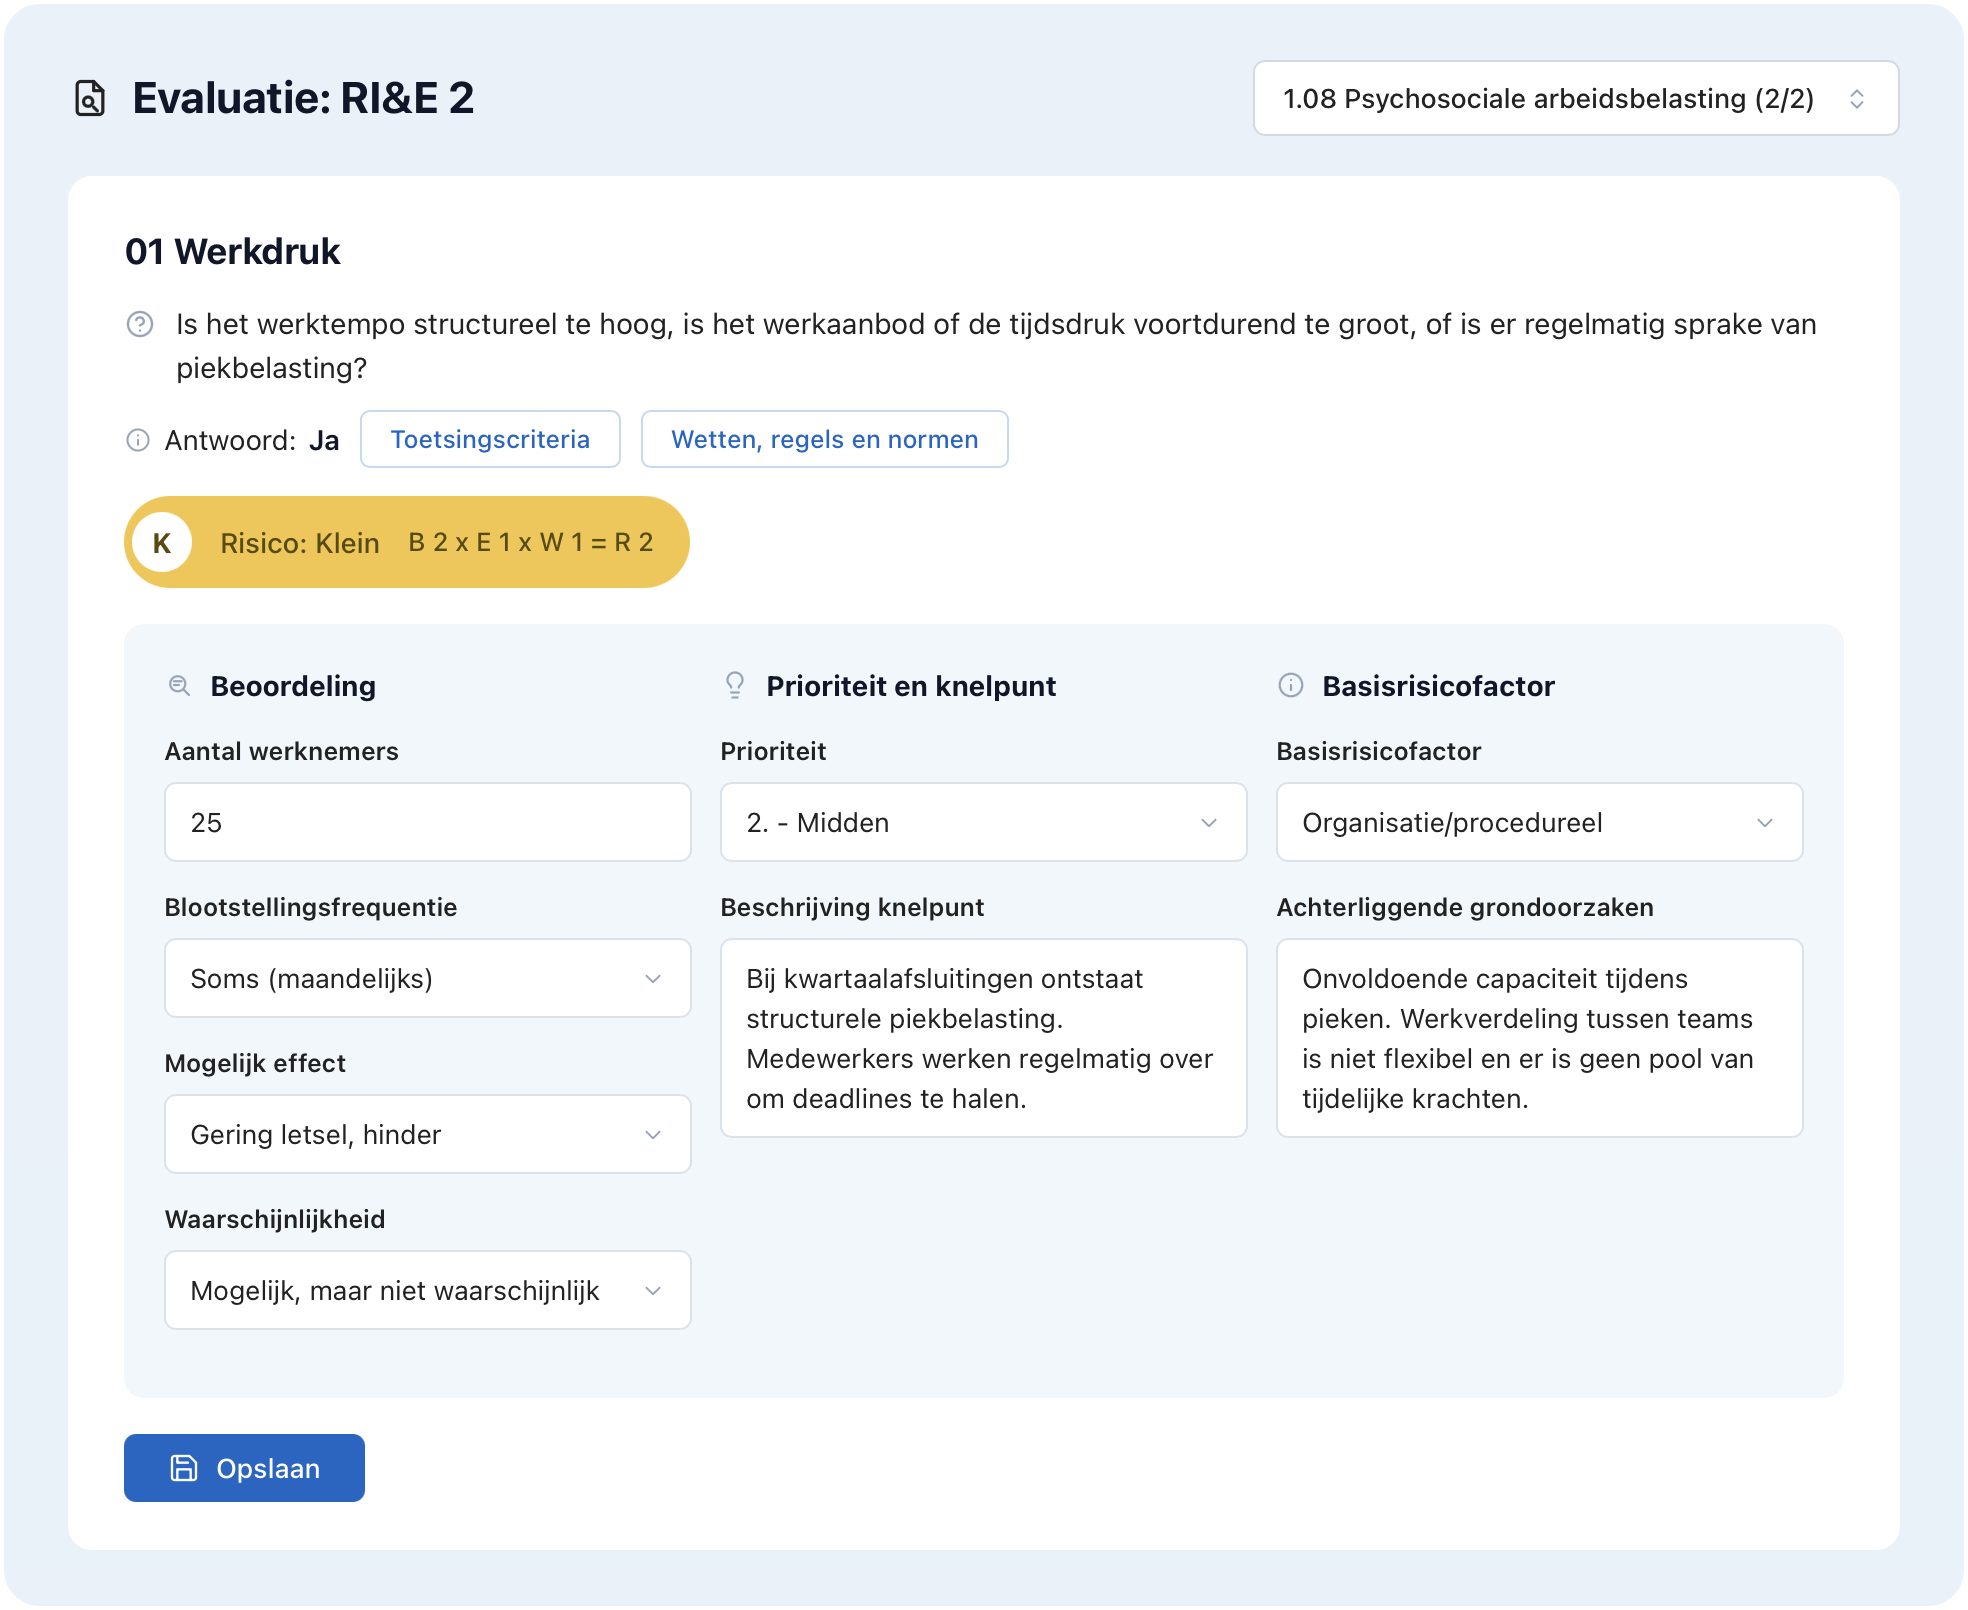This screenshot has width=1968, height=1610.
Task: Save the evaluation with Opslaan
Action: point(244,1468)
